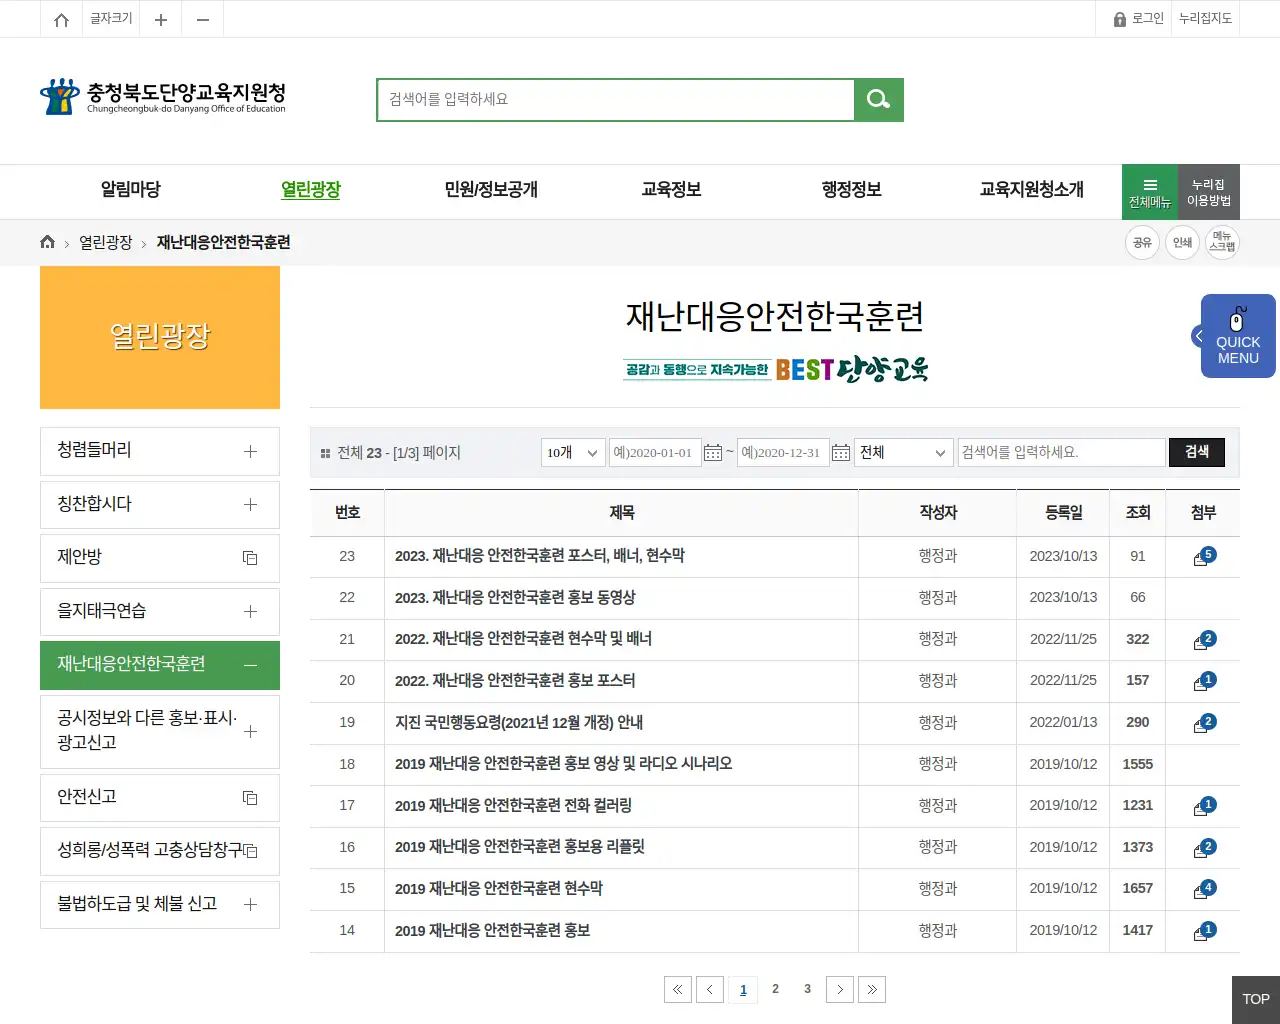The height and width of the screenshot is (1024, 1280).
Task: Open the 전체 search category dropdown
Action: point(903,453)
